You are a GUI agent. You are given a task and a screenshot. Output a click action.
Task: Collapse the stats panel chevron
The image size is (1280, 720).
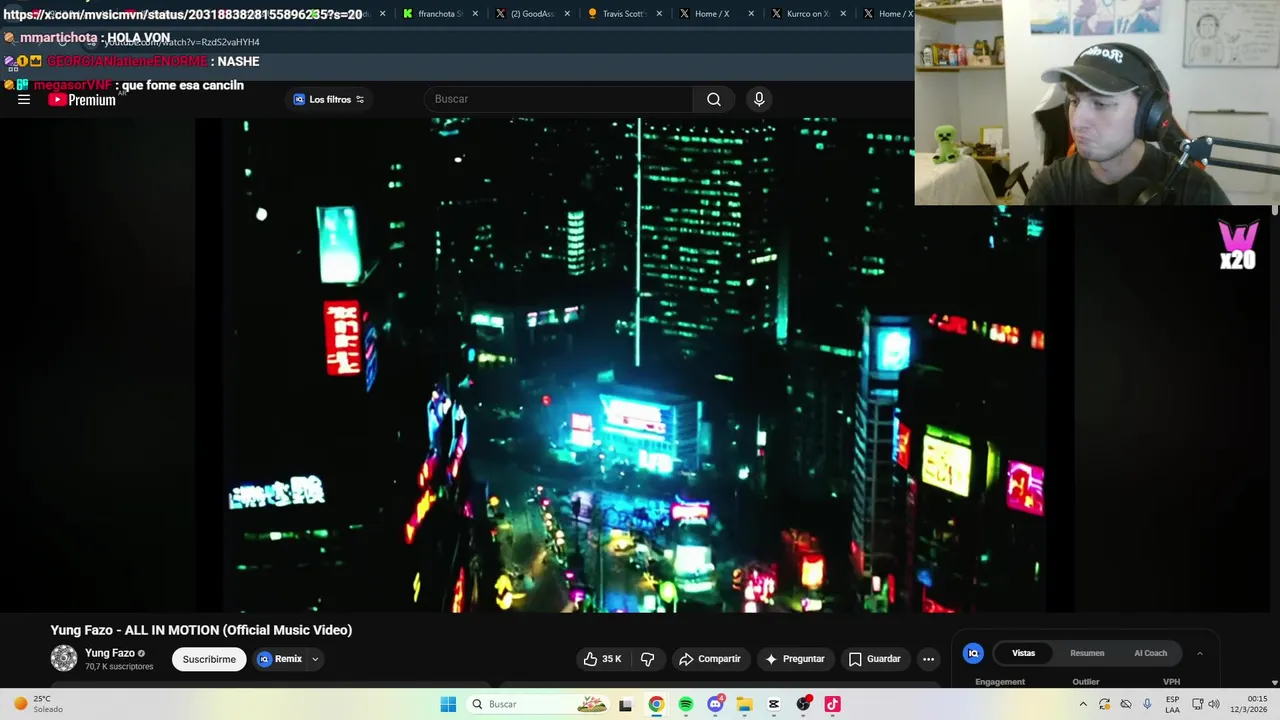pyautogui.click(x=1200, y=653)
